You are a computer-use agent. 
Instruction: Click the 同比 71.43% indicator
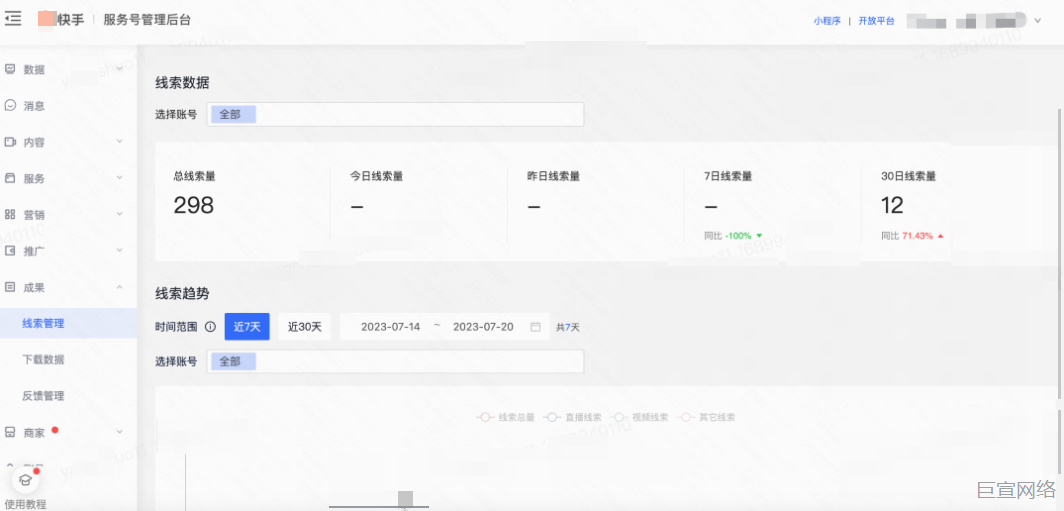click(912, 235)
